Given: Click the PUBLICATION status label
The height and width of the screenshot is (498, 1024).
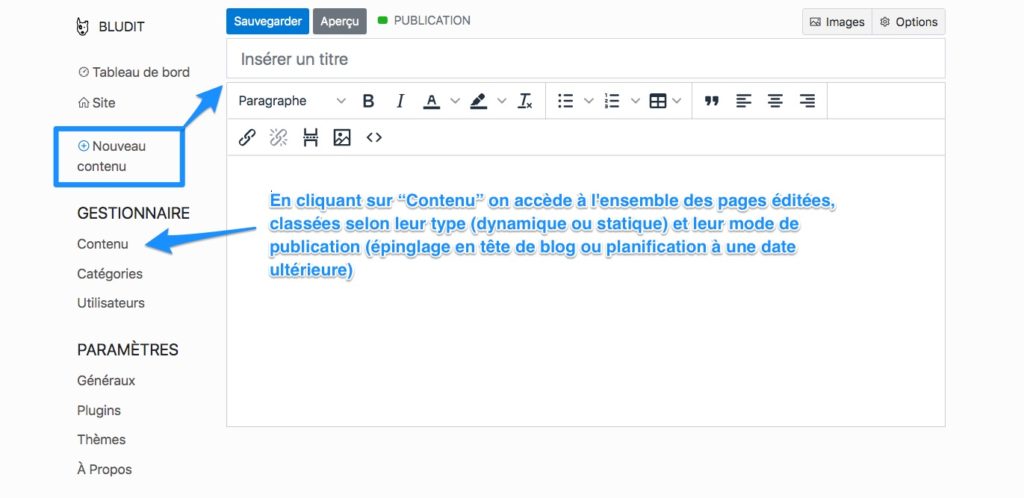Looking at the screenshot, I should pos(432,20).
